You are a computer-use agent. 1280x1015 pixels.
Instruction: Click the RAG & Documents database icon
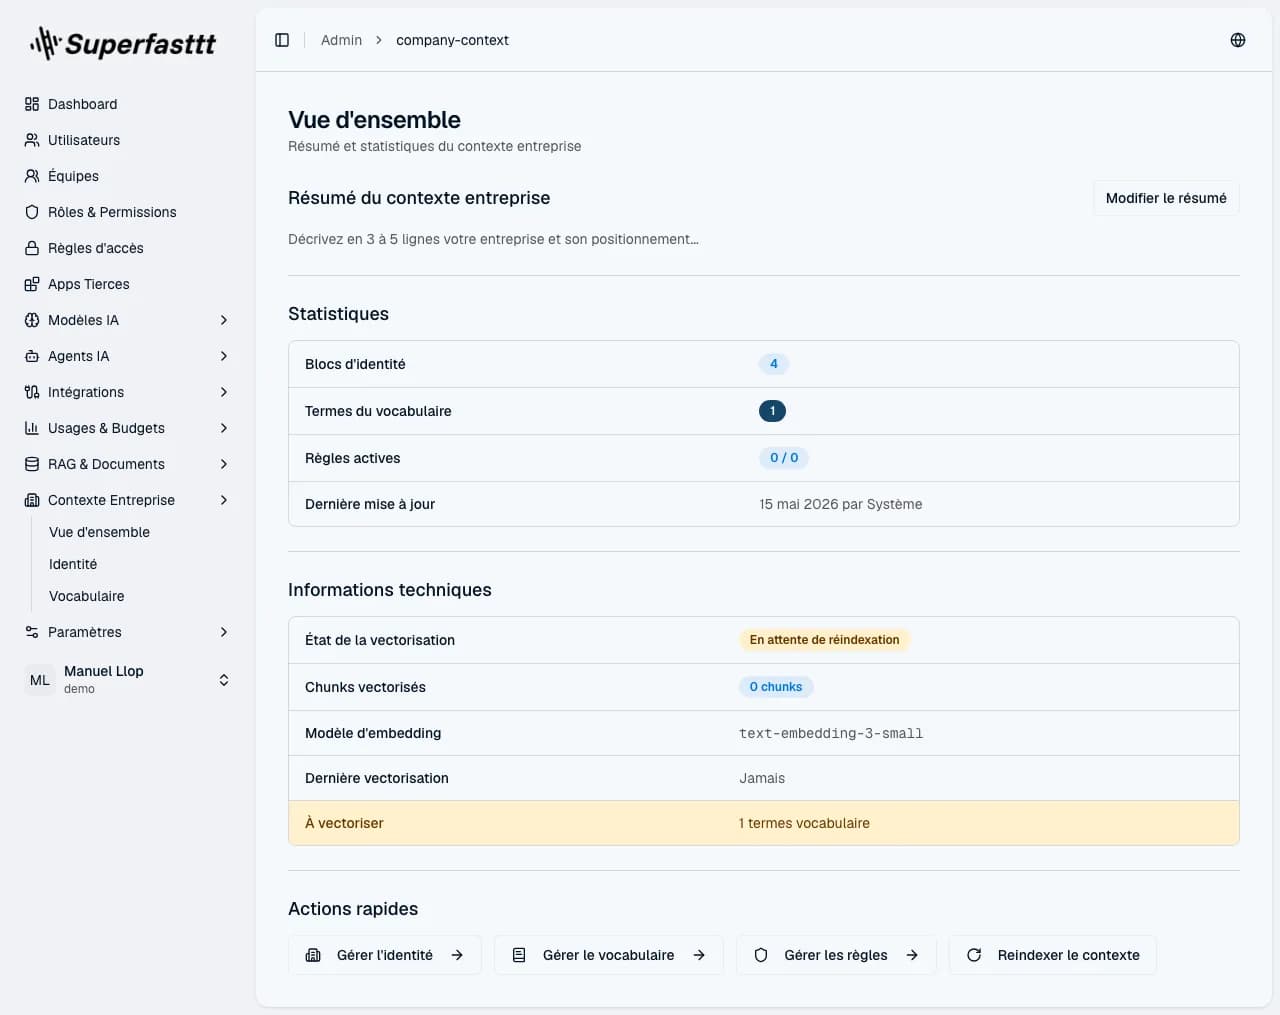point(32,464)
